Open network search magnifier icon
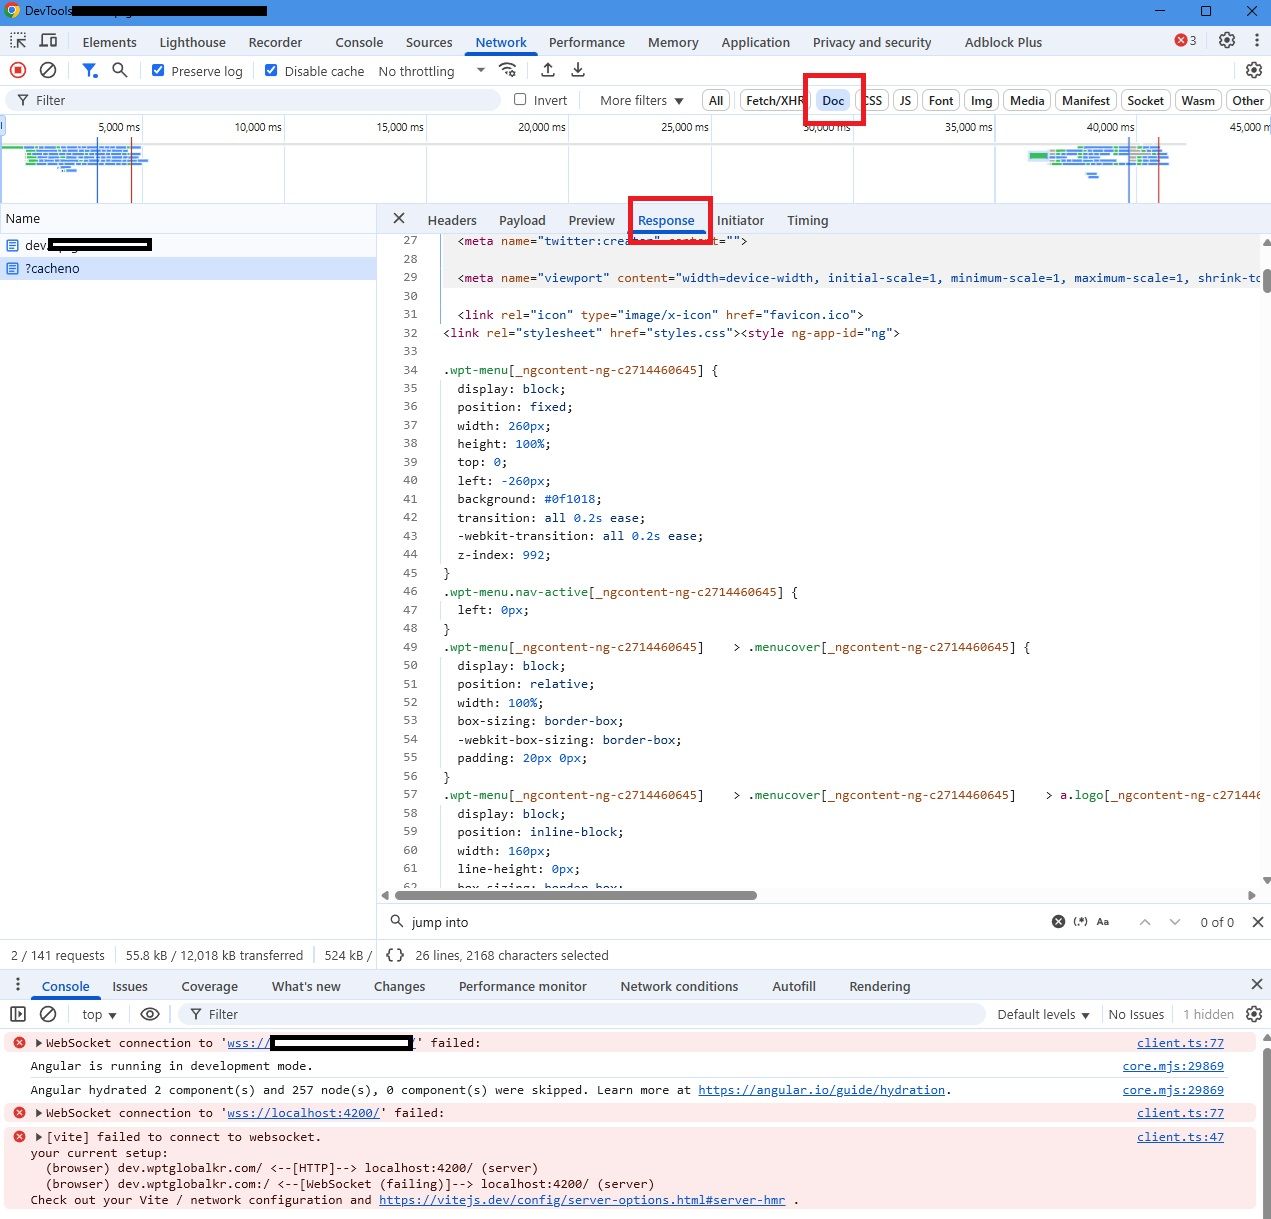The height and width of the screenshot is (1219, 1271). tap(120, 70)
